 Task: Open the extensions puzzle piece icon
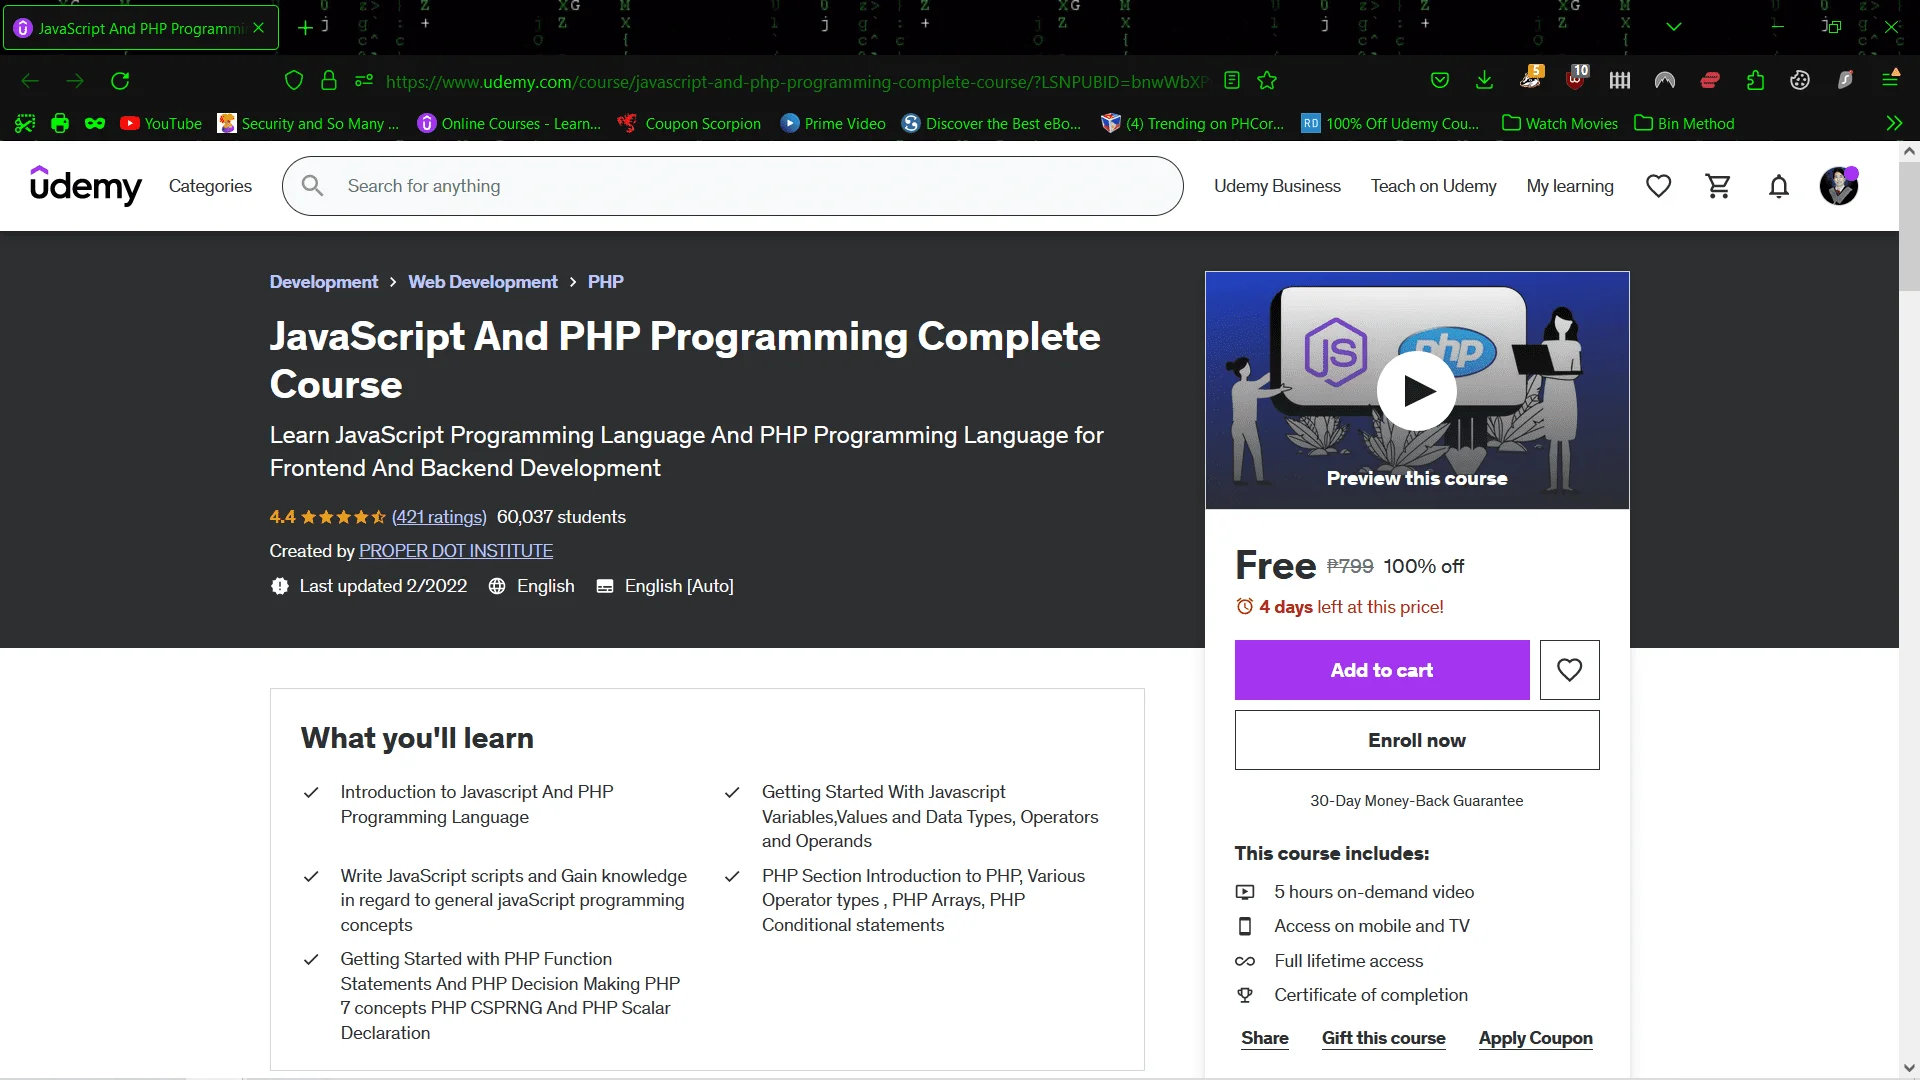coord(1755,81)
